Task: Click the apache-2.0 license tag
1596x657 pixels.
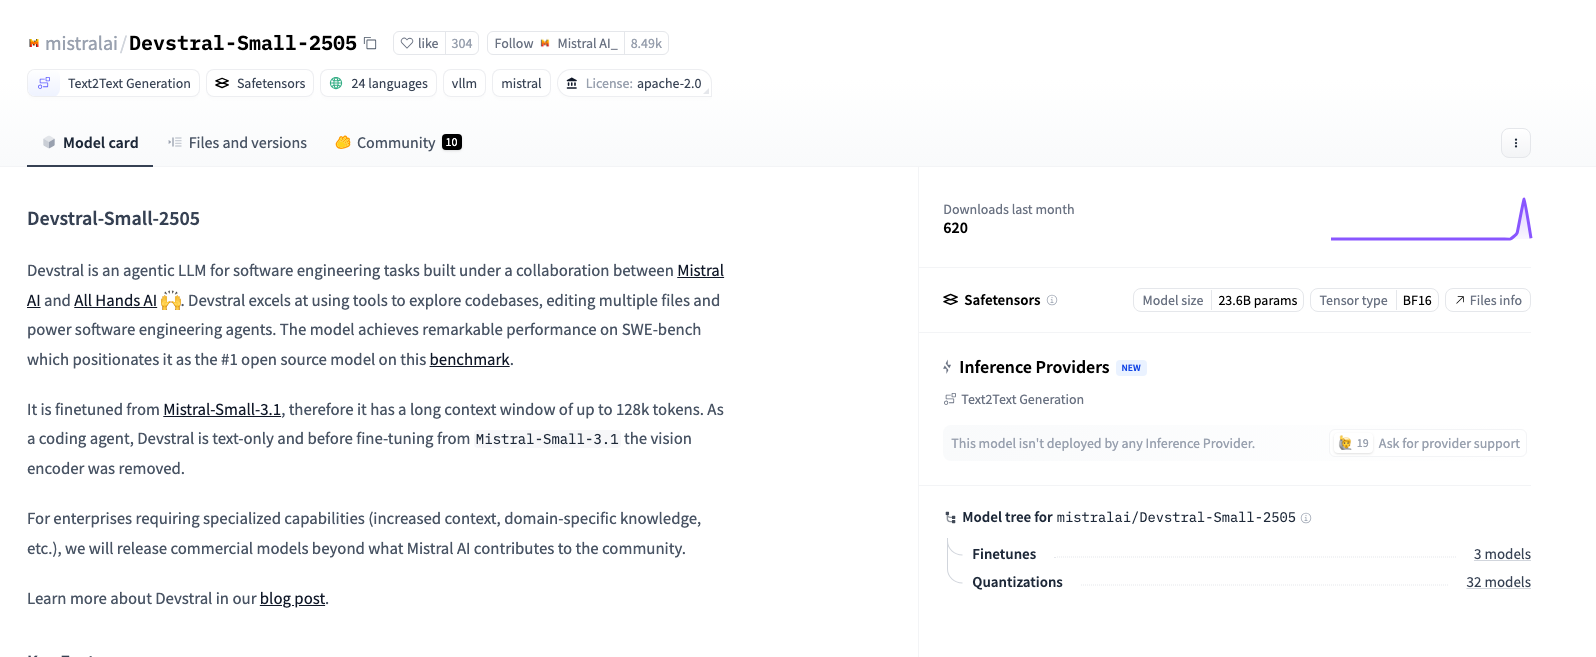Action: coord(634,83)
